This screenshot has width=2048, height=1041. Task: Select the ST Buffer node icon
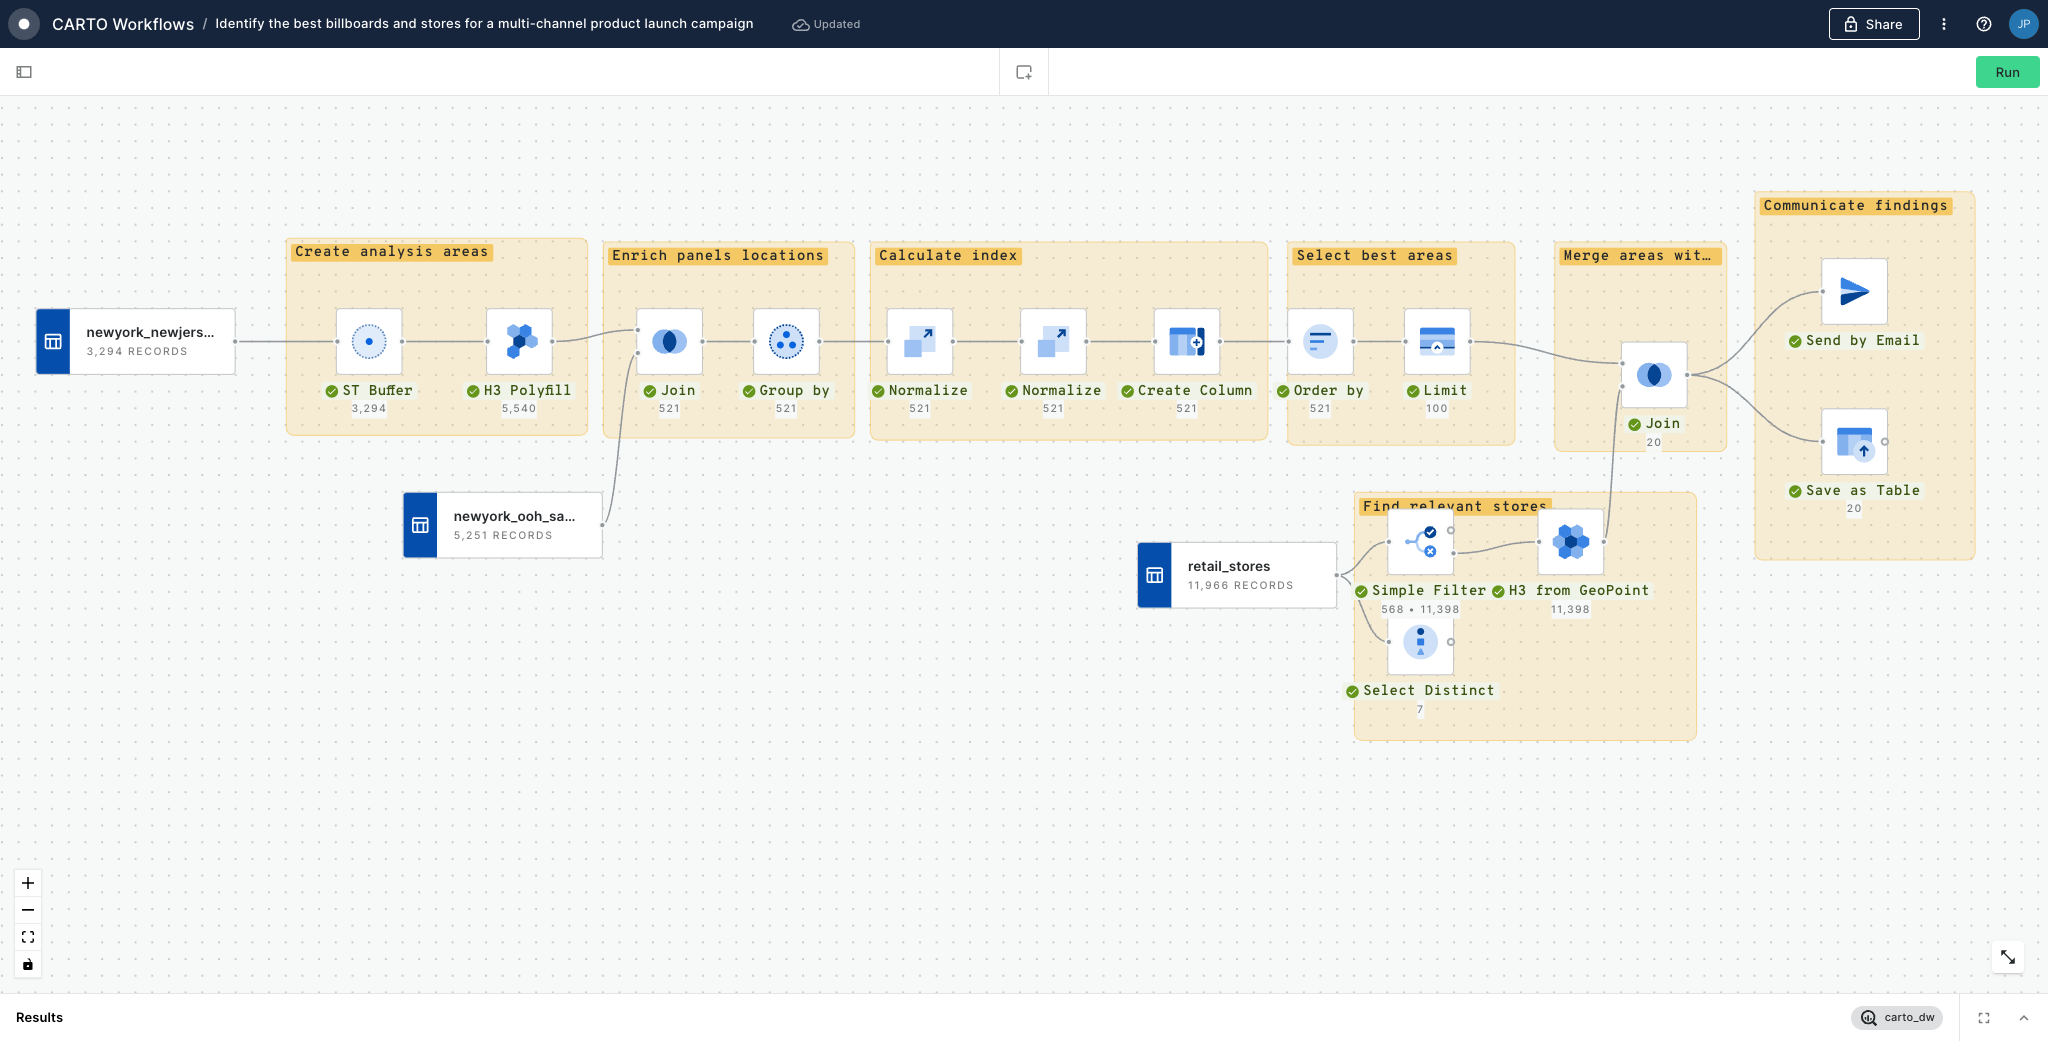tap(369, 342)
